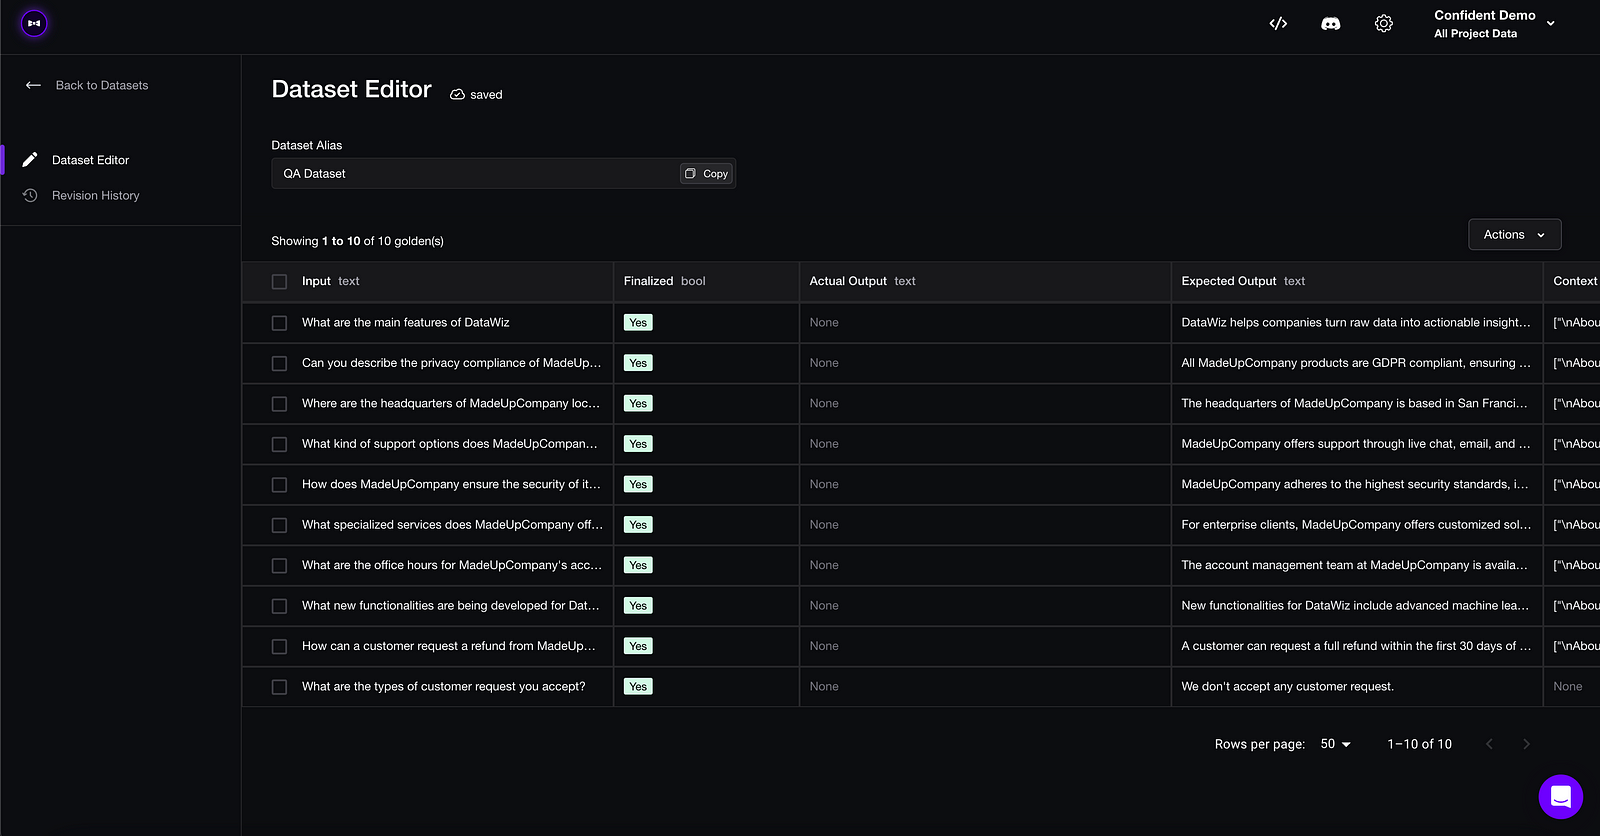This screenshot has width=1600, height=836.
Task: Toggle select-all checkbox in header row
Action: [279, 282]
